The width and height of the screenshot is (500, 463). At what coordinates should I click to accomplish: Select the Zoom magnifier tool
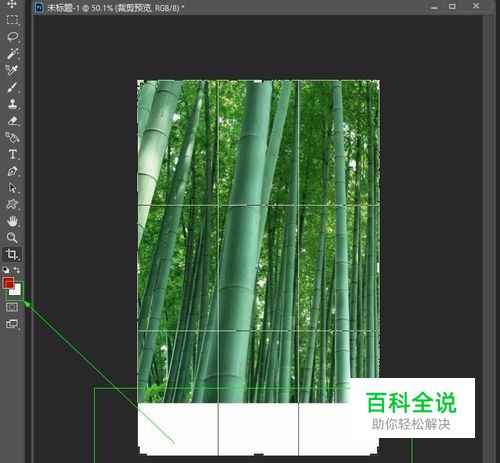click(x=12, y=237)
